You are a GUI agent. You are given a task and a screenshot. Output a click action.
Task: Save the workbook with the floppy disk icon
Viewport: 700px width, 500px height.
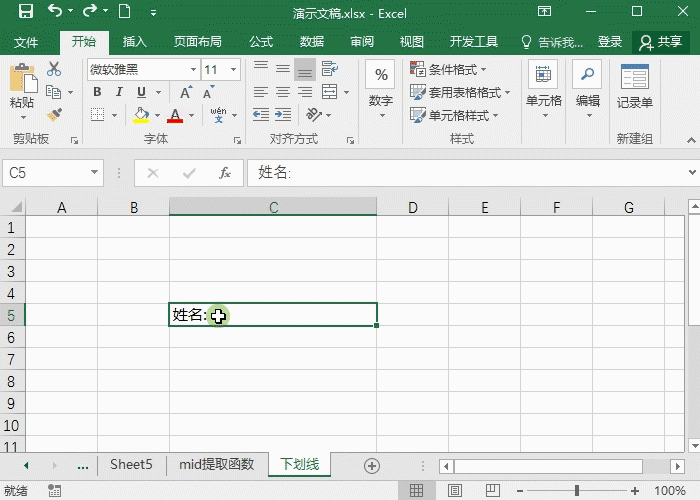click(x=26, y=11)
